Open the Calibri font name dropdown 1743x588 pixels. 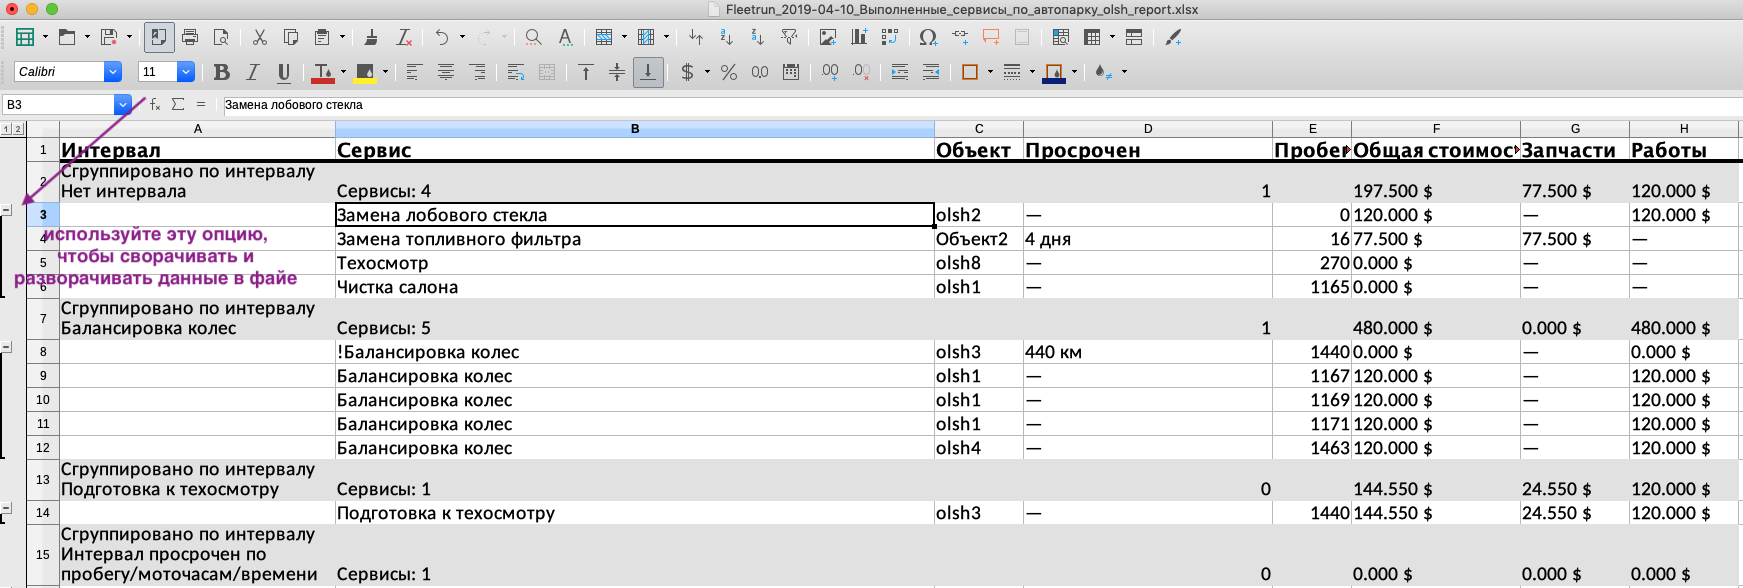113,72
